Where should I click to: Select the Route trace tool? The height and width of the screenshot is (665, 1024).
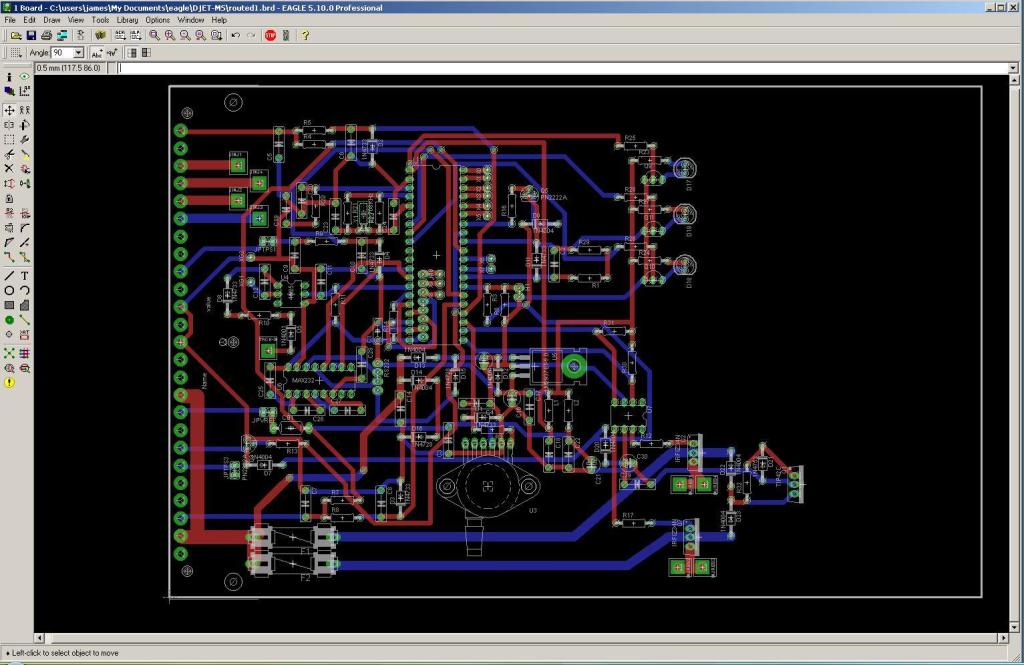(x=9, y=257)
